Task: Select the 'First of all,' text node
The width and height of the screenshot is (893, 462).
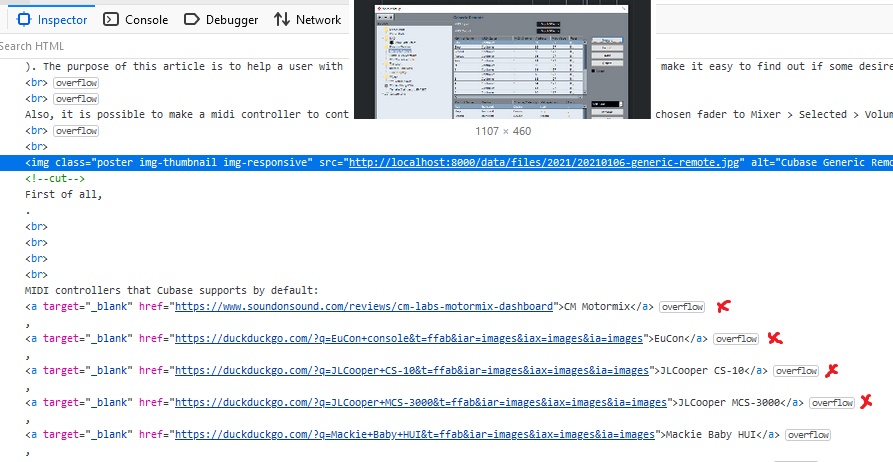Action: click(64, 194)
